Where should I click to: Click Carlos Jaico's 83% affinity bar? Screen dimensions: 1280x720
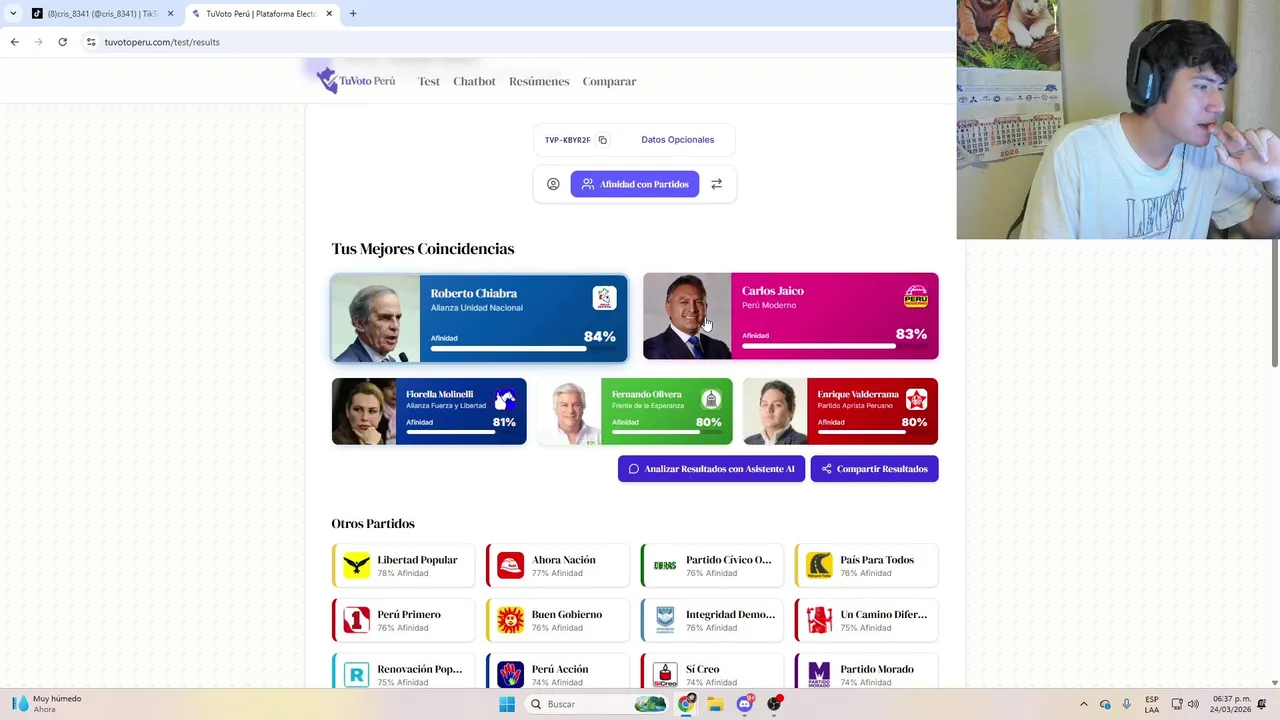tap(834, 347)
